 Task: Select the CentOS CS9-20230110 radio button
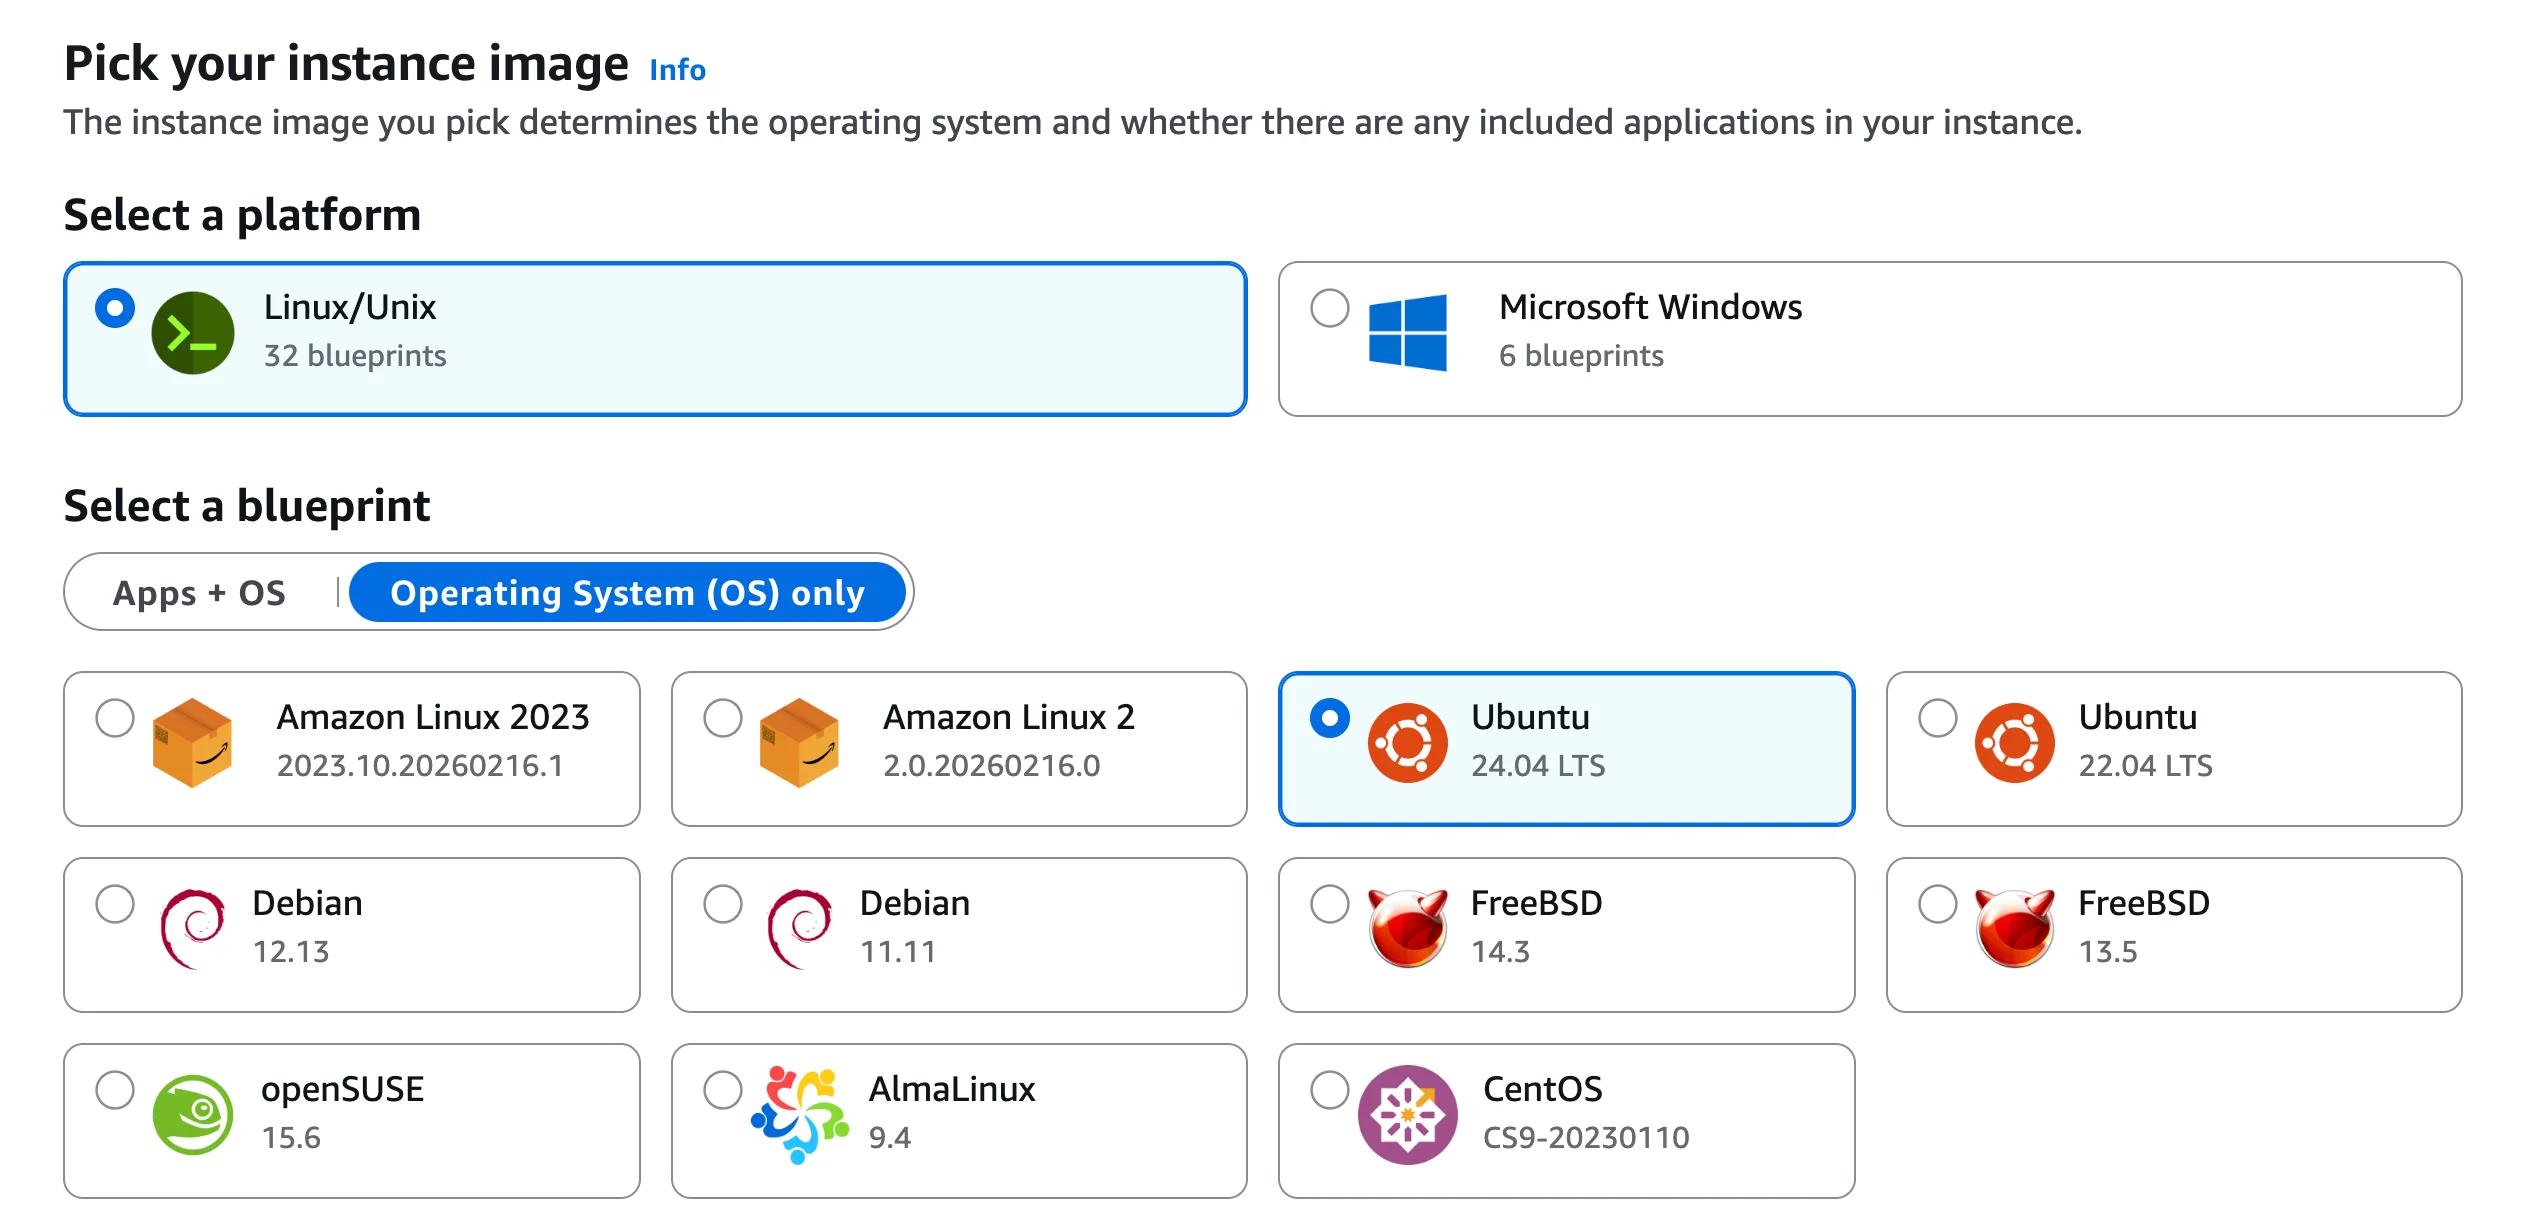[1330, 1090]
